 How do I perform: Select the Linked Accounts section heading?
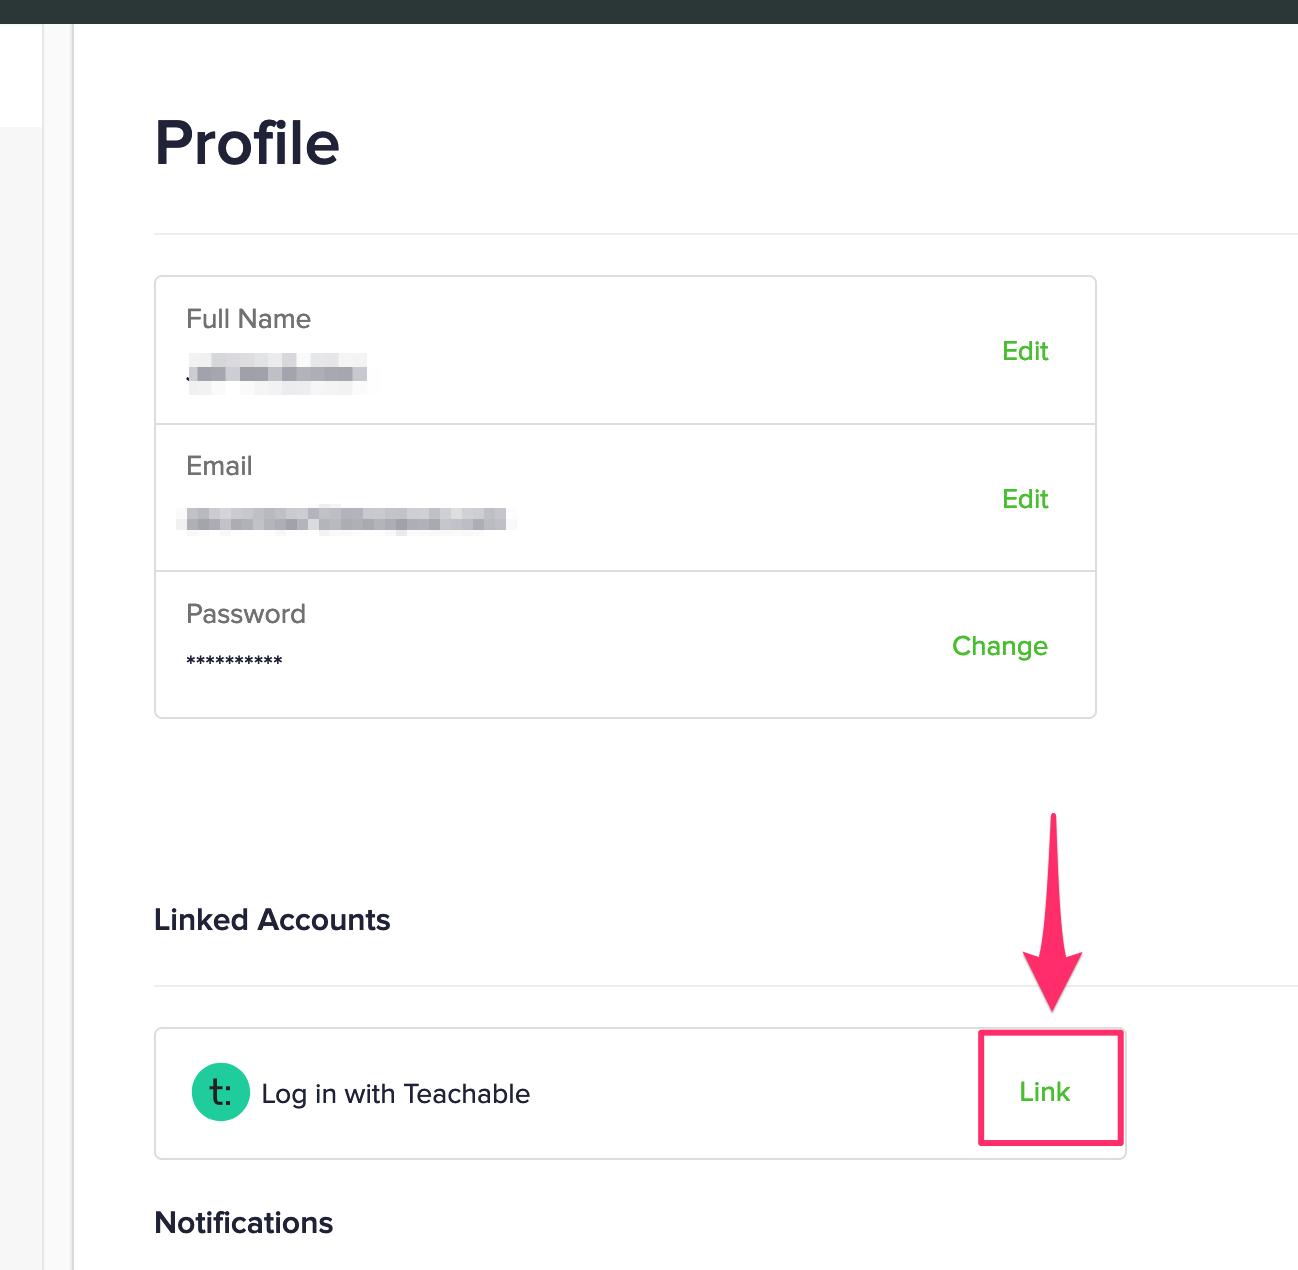pyautogui.click(x=272, y=920)
